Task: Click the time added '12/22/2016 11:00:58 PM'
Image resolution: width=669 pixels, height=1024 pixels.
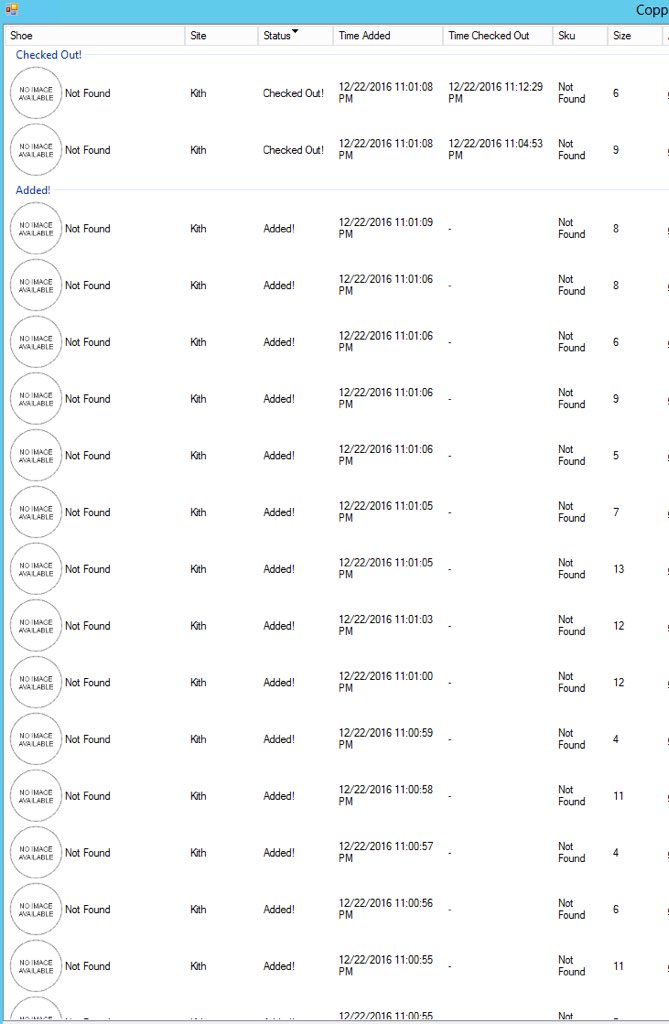Action: pyautogui.click(x=385, y=795)
